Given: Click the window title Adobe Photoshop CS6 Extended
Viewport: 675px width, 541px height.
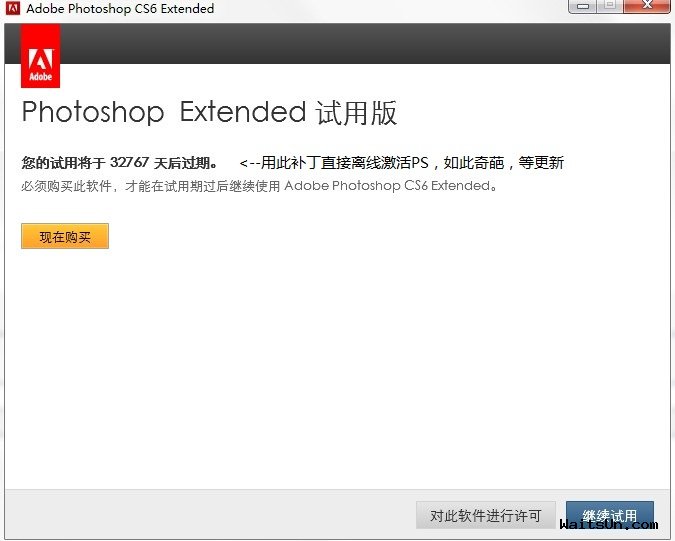Looking at the screenshot, I should [120, 8].
